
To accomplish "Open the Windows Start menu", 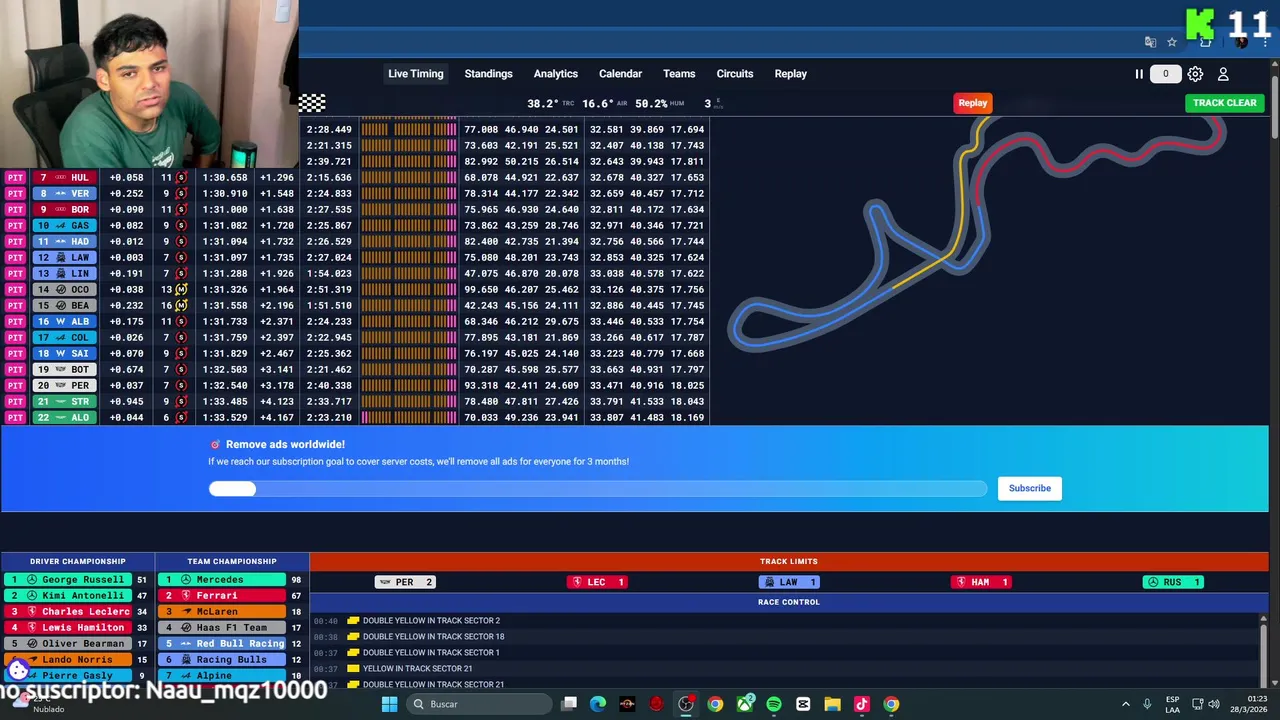I will tap(389, 704).
